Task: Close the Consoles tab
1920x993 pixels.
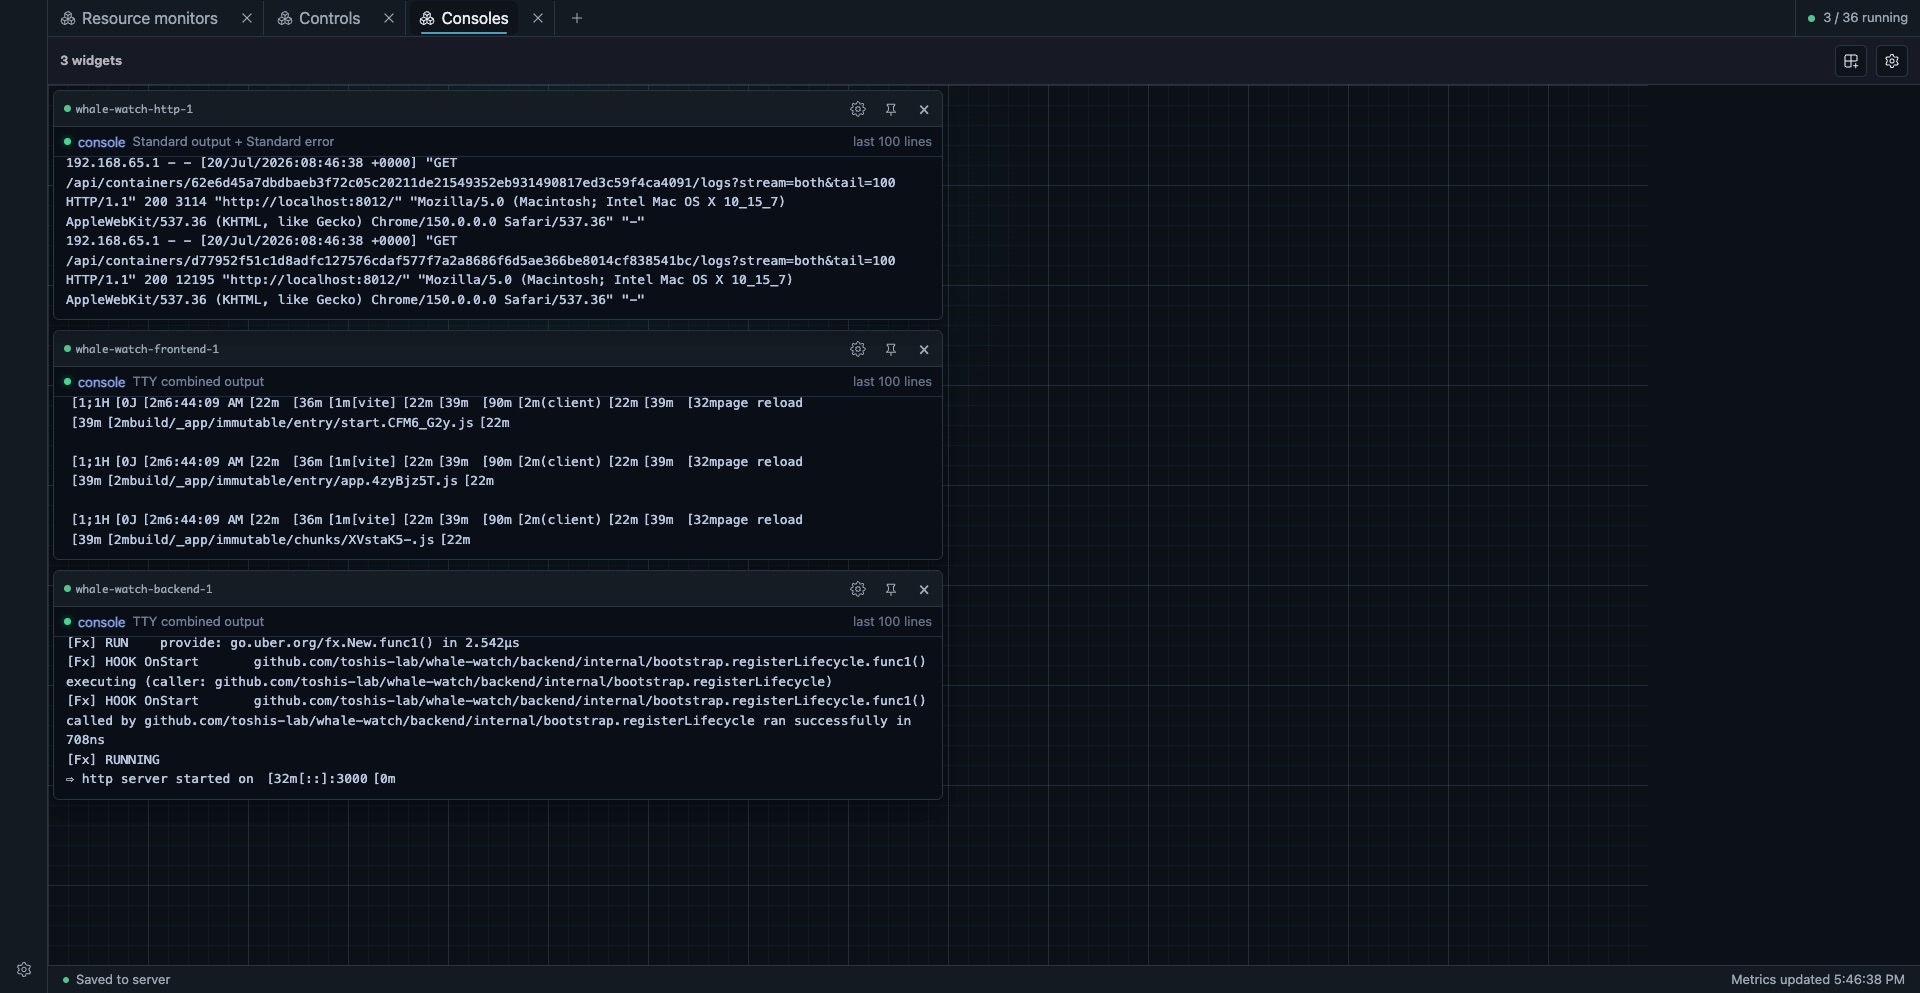Action: click(538, 18)
